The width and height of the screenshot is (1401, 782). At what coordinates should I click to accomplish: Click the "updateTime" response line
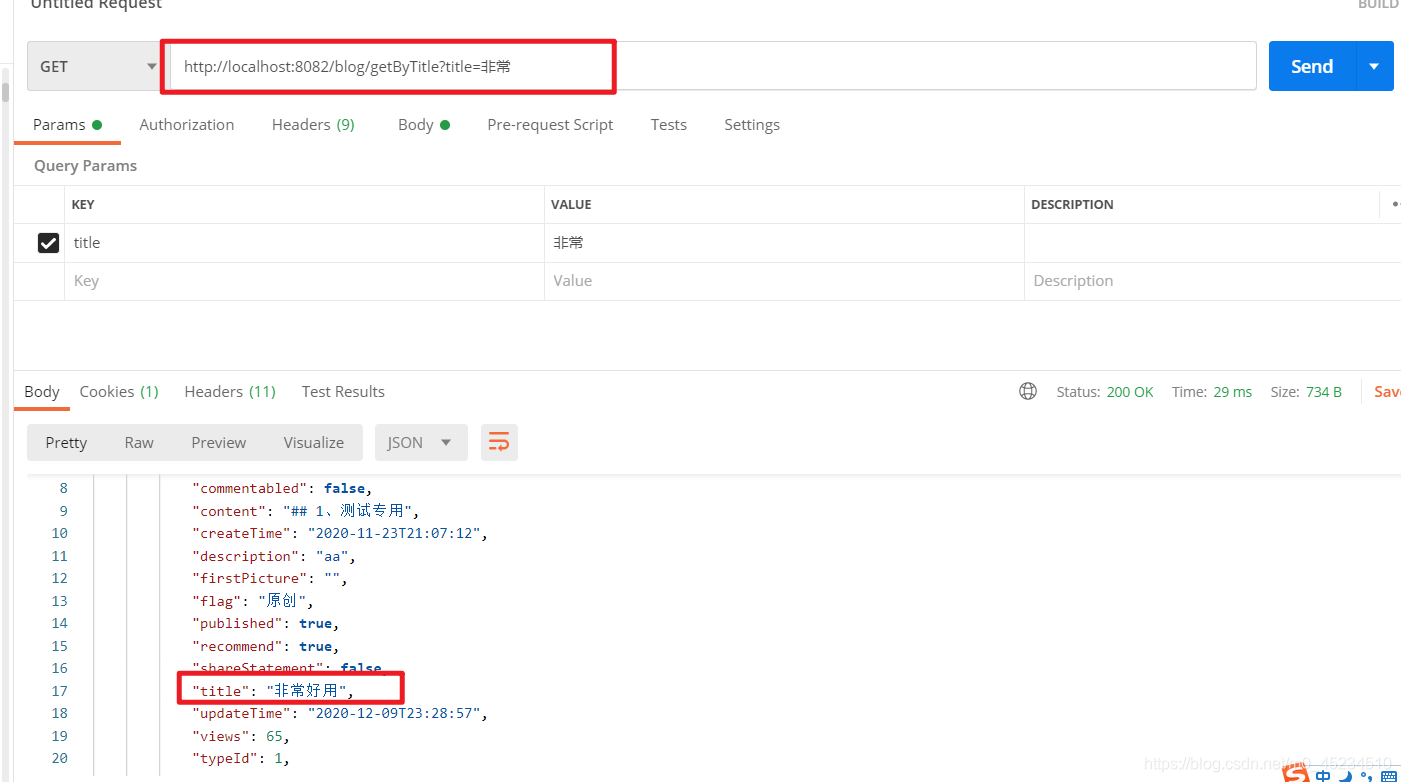click(340, 714)
